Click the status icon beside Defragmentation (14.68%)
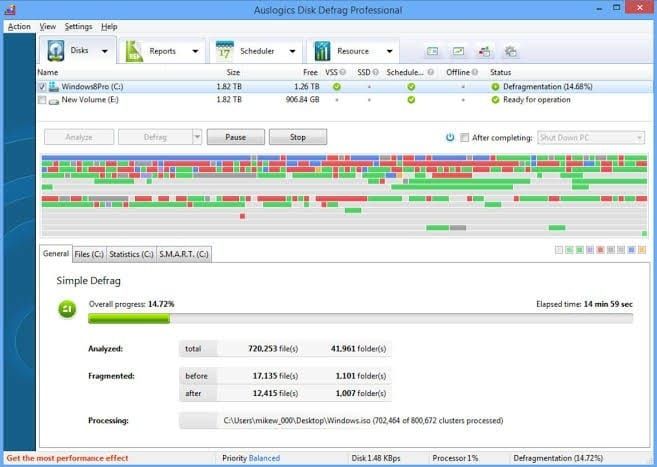 (495, 87)
